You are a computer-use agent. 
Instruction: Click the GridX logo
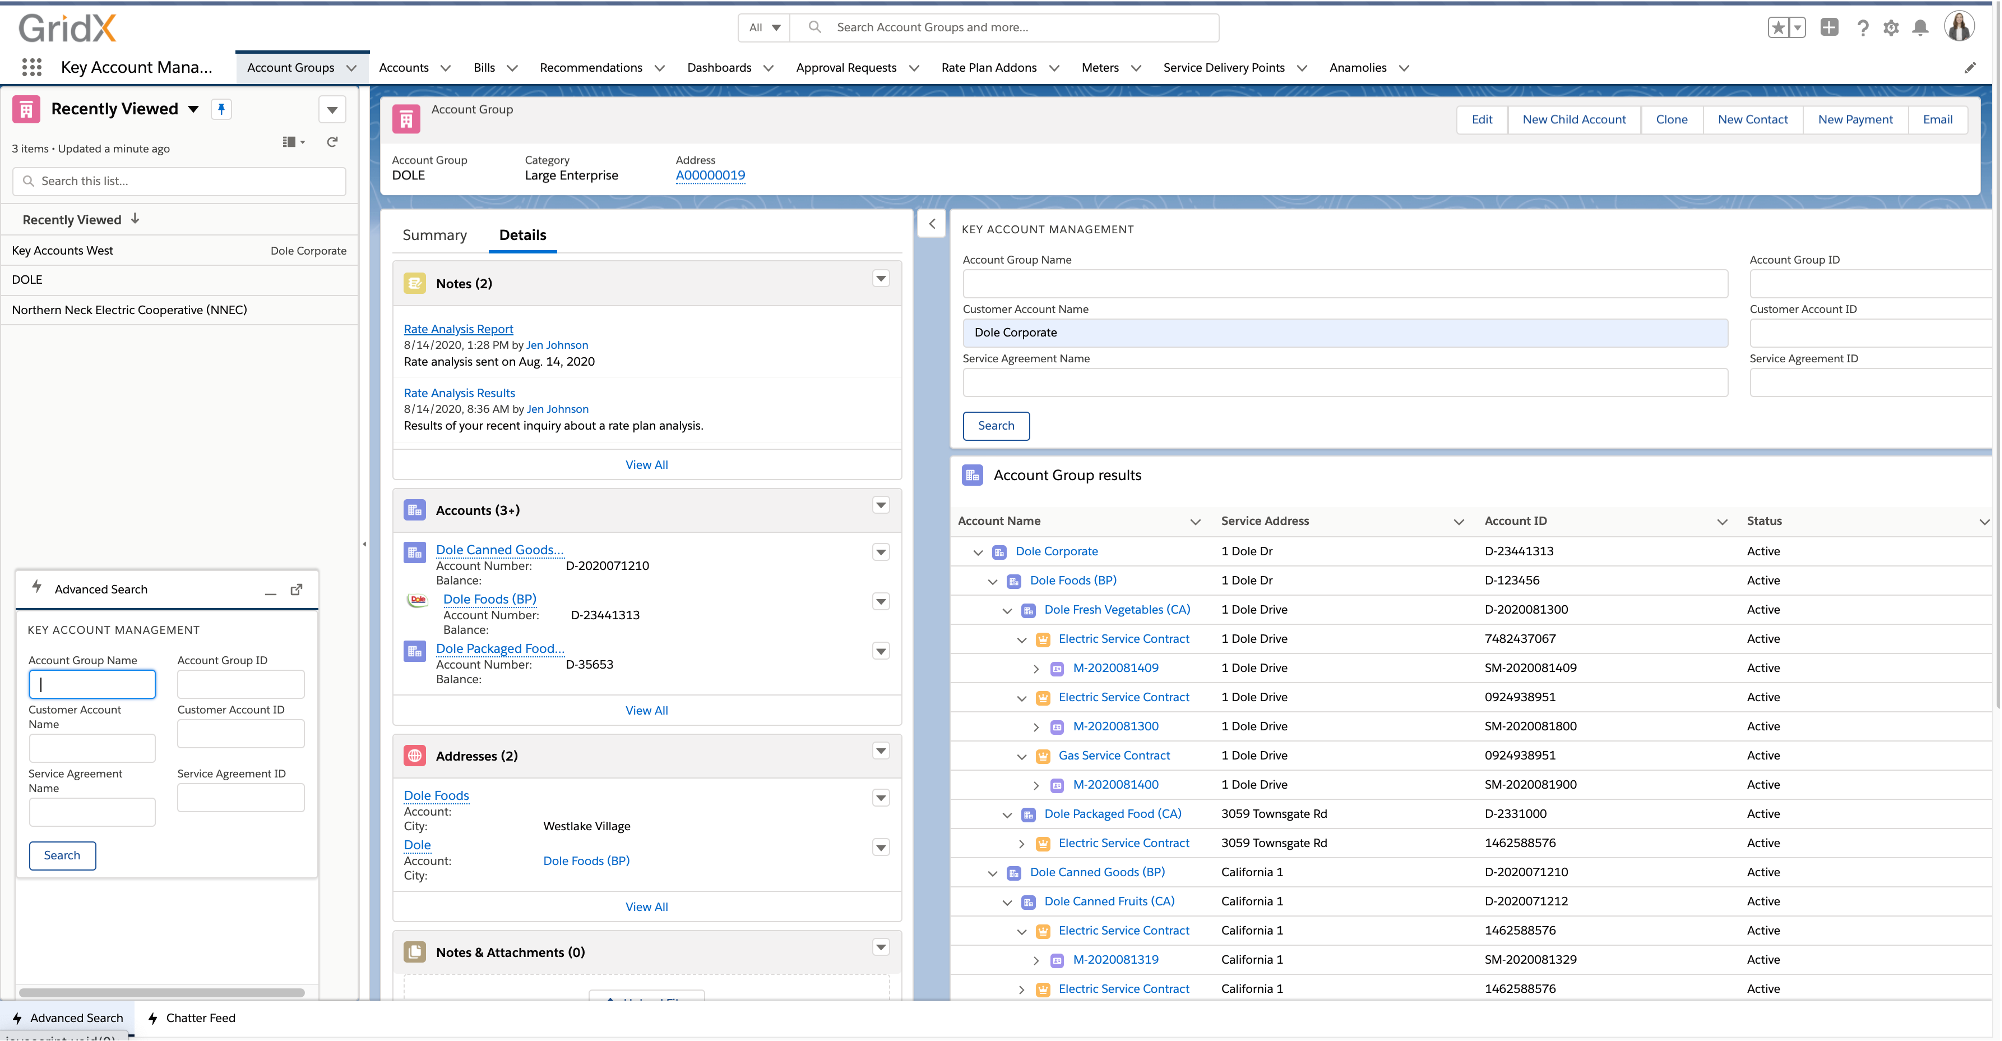click(67, 28)
